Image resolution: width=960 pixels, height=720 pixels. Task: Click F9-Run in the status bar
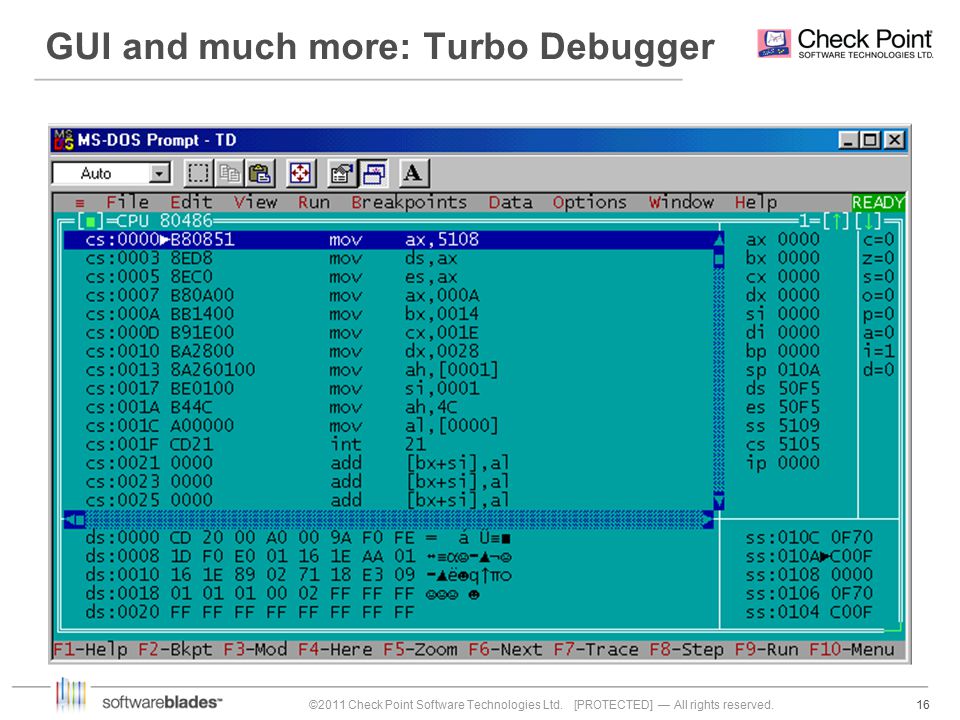point(767,649)
